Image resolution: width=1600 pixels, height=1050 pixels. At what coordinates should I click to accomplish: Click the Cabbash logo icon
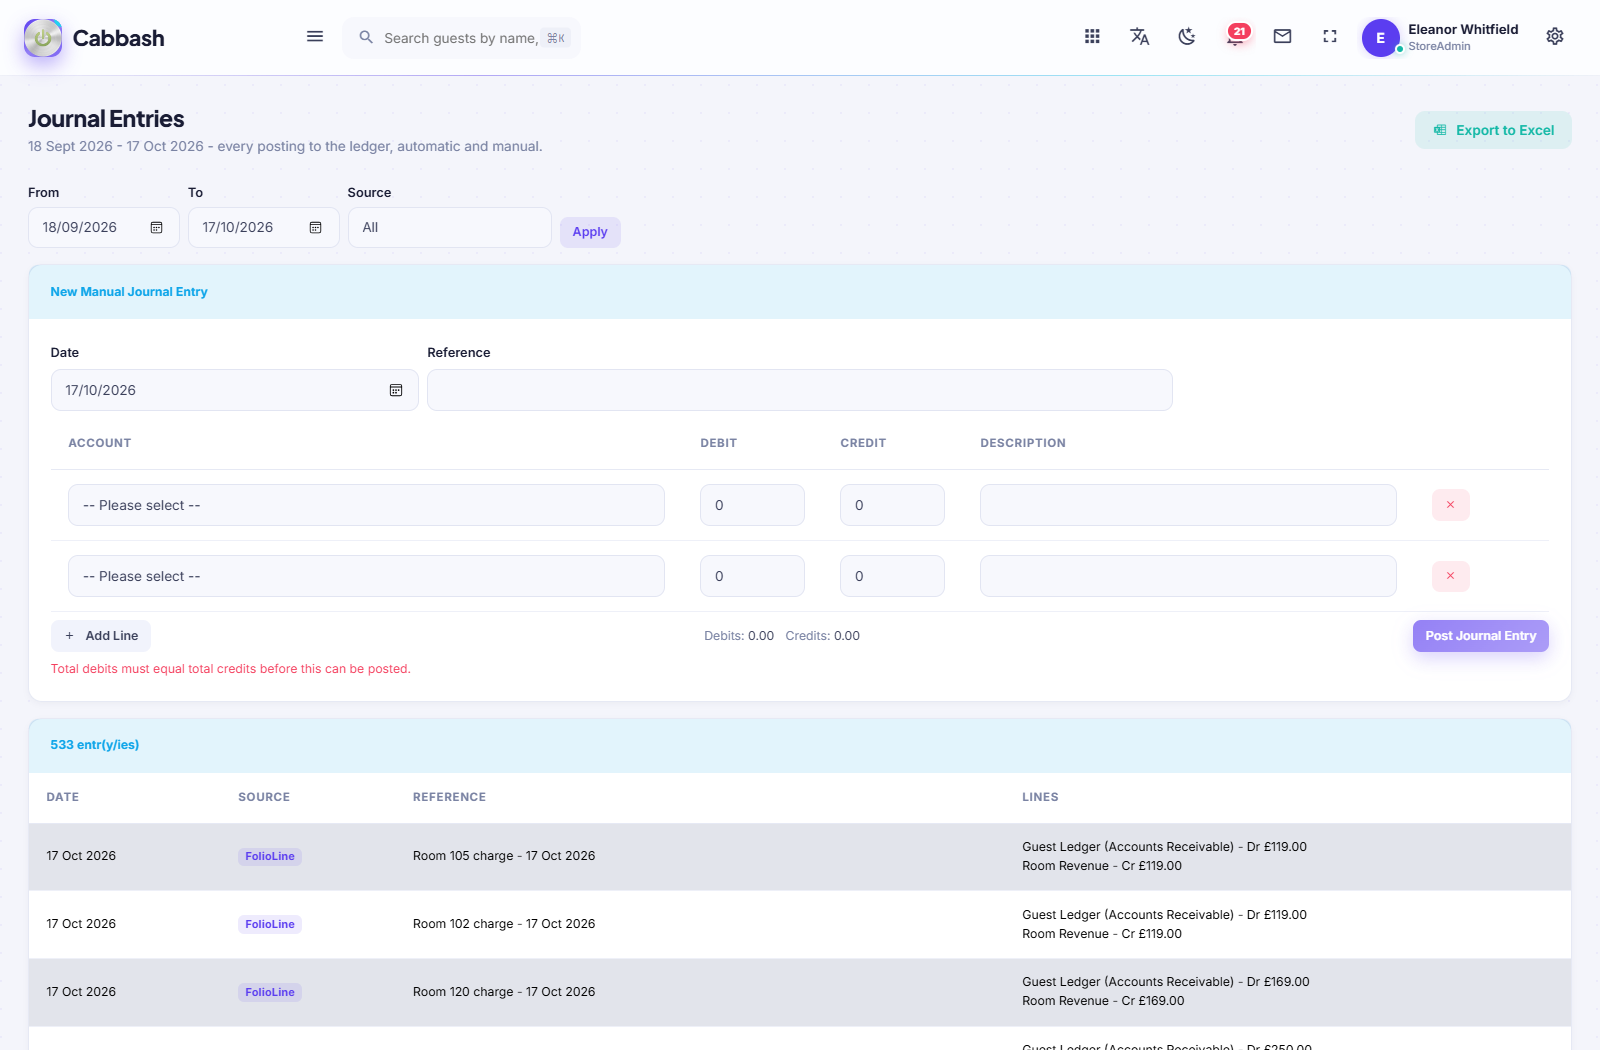click(x=43, y=38)
